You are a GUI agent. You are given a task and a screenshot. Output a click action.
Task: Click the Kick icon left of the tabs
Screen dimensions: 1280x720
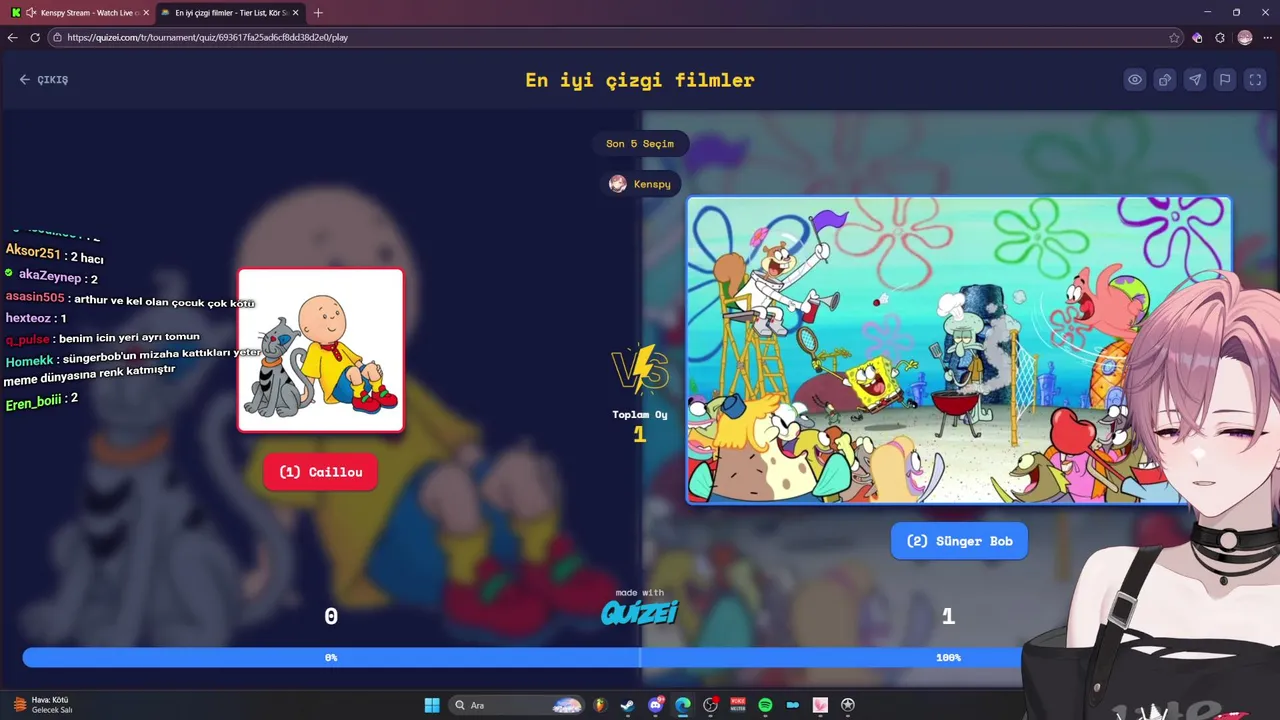15,13
